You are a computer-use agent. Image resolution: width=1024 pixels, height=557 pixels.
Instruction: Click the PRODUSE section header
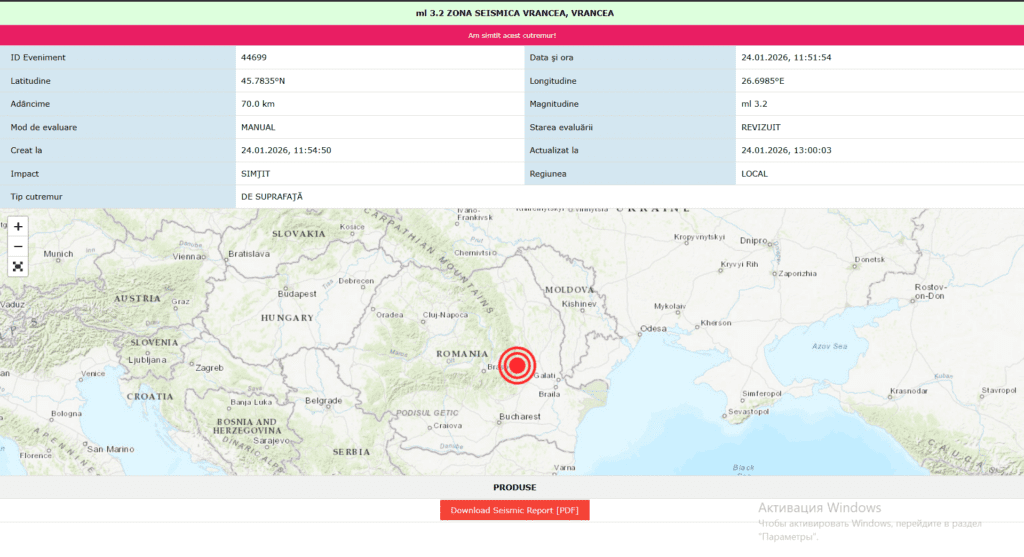[515, 487]
